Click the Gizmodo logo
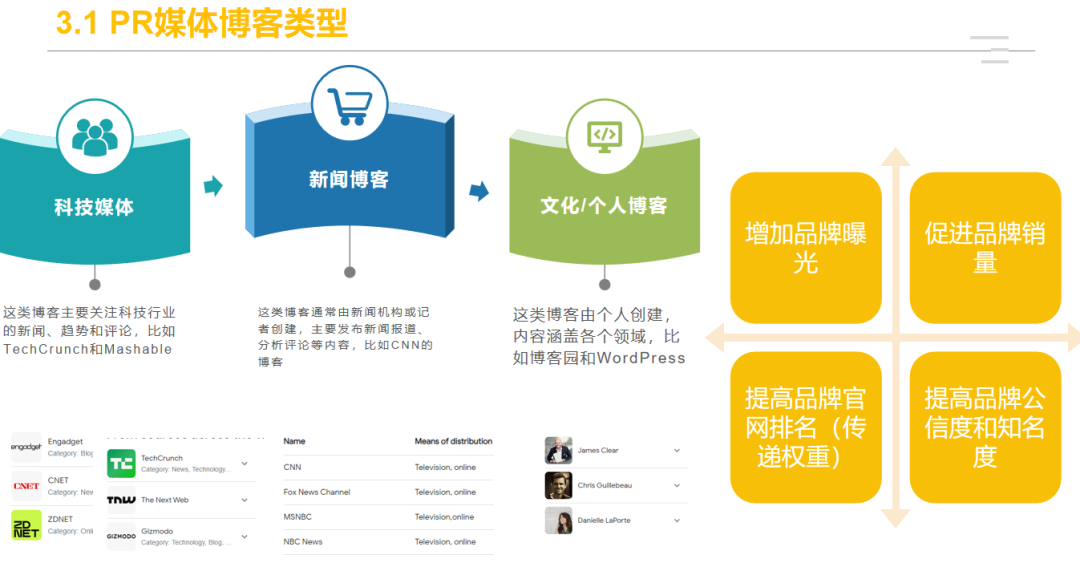This screenshot has width=1080, height=567. click(121, 536)
